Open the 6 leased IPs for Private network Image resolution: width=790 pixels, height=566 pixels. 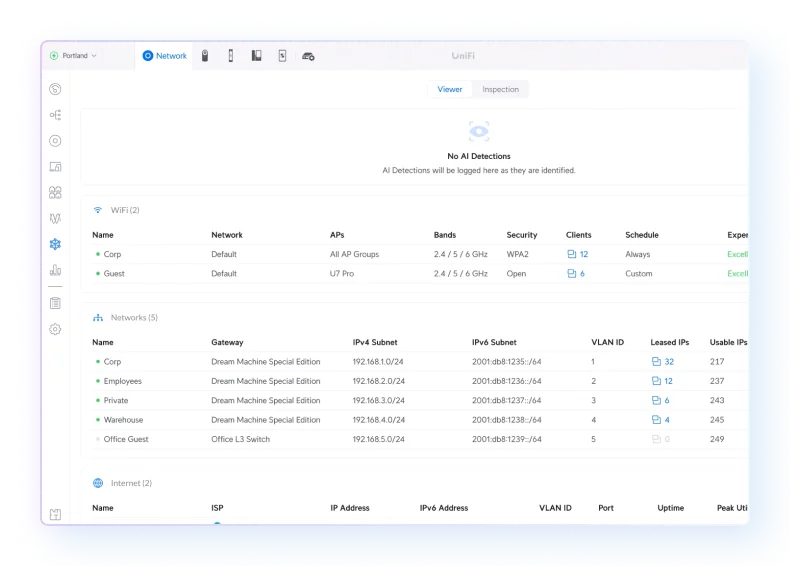pos(661,400)
